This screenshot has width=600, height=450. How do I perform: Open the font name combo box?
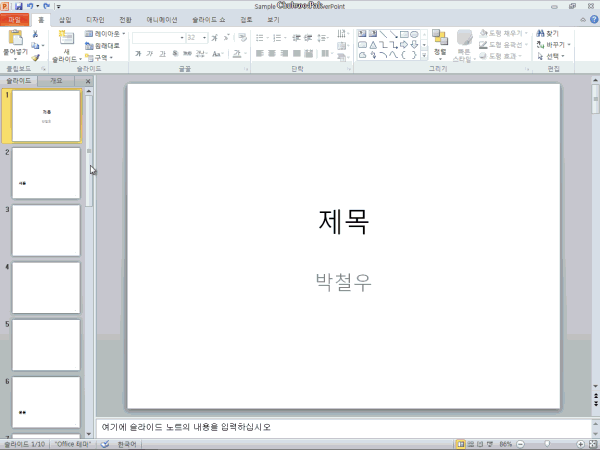point(158,38)
